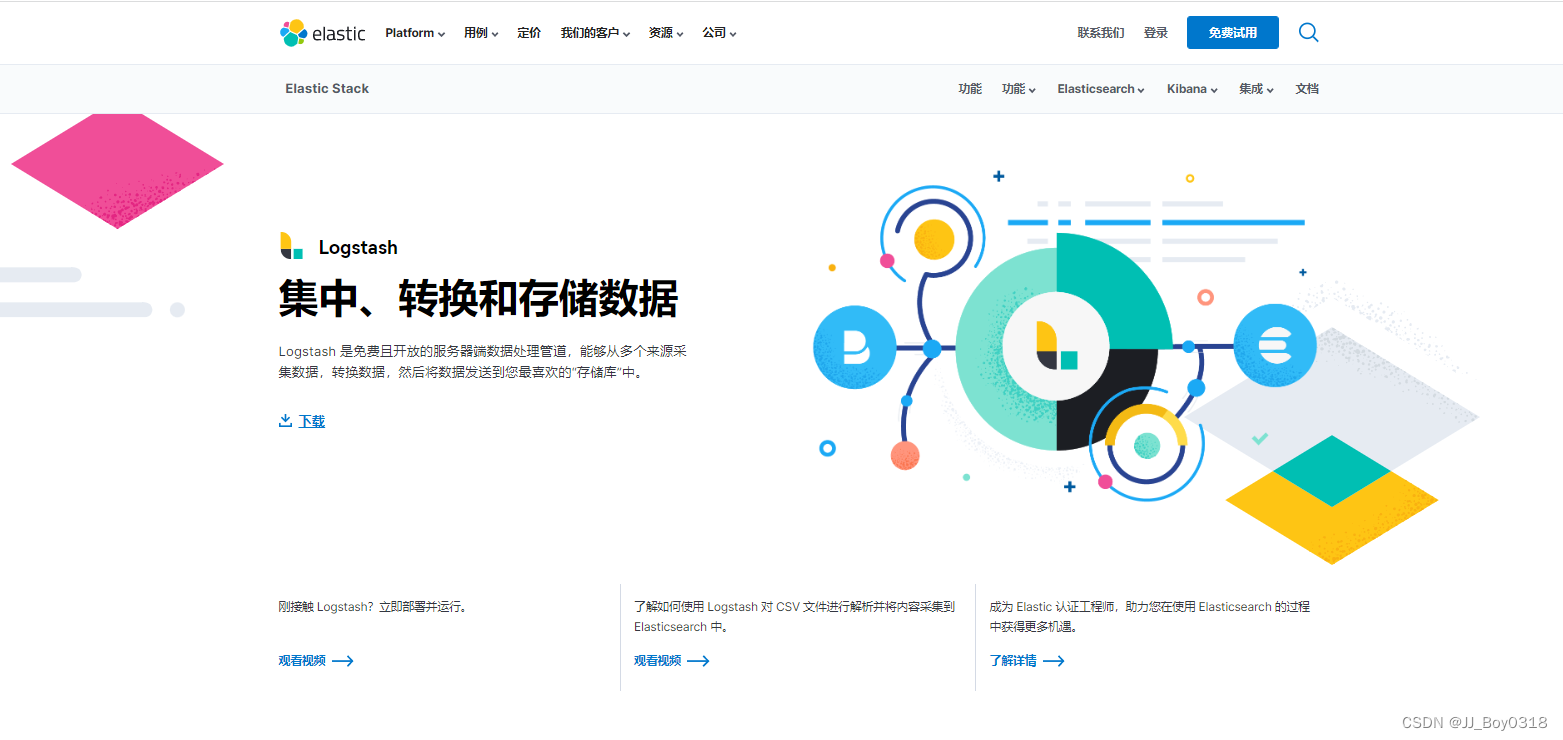This screenshot has width=1563, height=740.
Task: Expand the 集成 dropdown
Action: click(1256, 89)
